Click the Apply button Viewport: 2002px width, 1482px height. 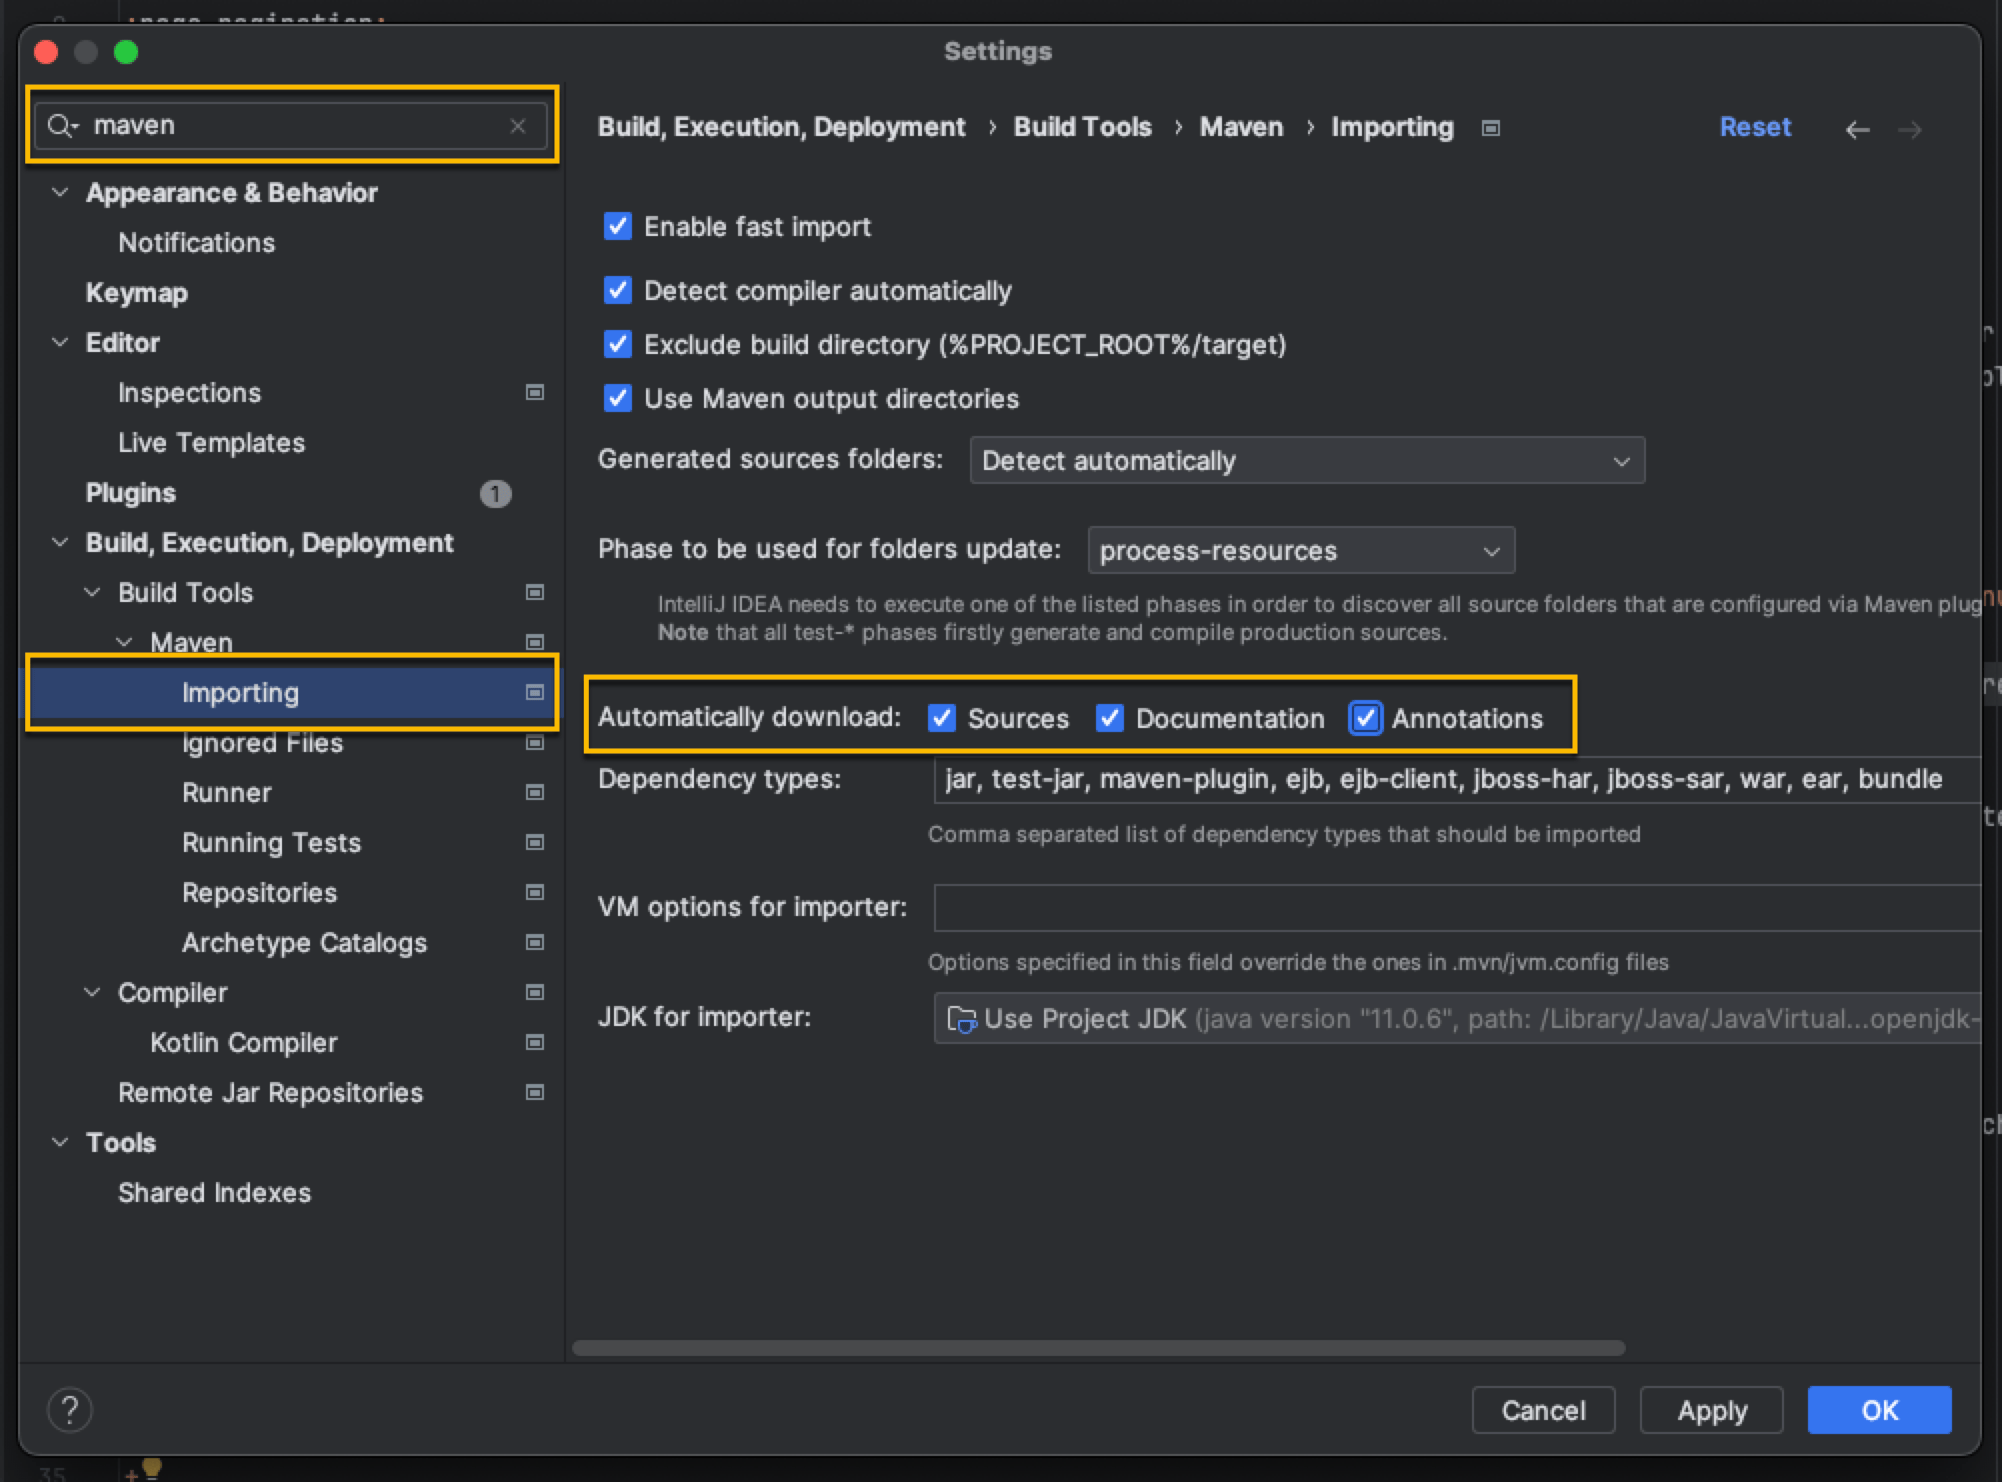[1711, 1410]
